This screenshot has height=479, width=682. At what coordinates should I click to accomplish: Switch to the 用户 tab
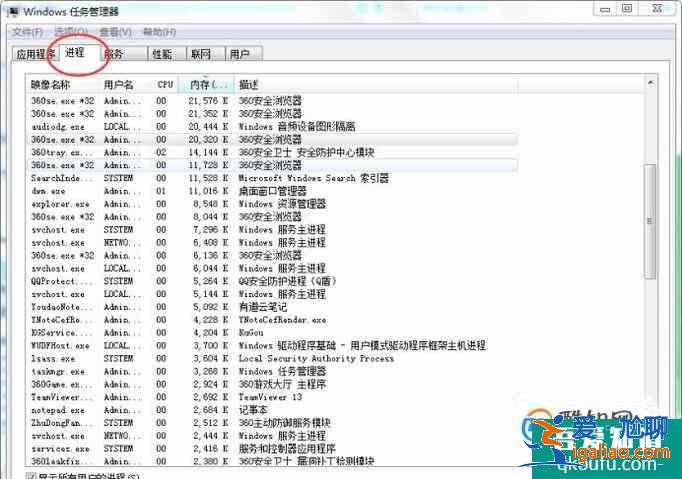click(244, 54)
